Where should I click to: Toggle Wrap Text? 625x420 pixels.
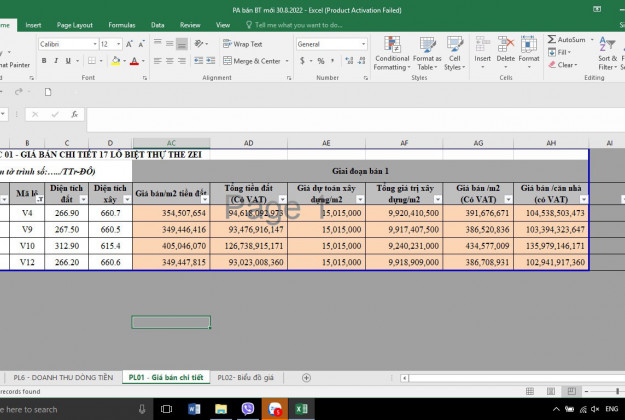pos(242,44)
